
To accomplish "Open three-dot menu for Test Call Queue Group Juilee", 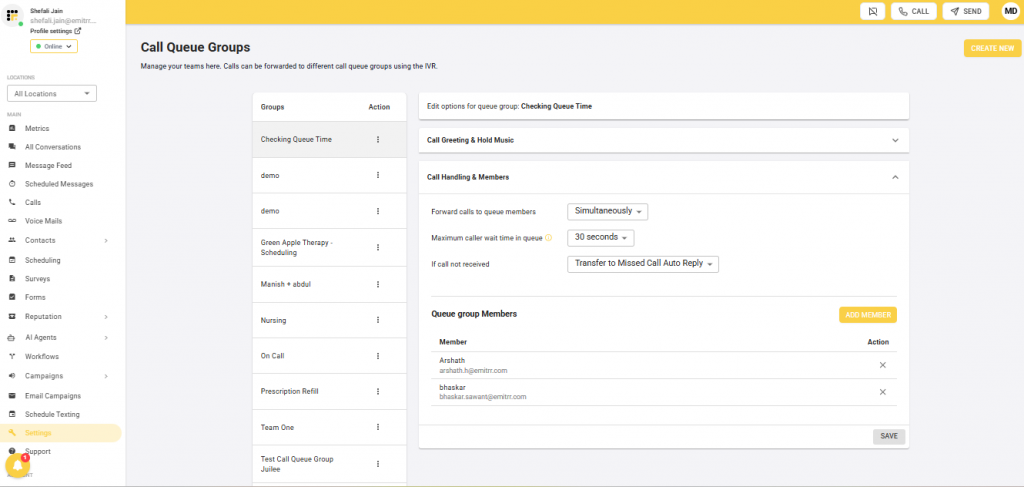I will tap(378, 464).
